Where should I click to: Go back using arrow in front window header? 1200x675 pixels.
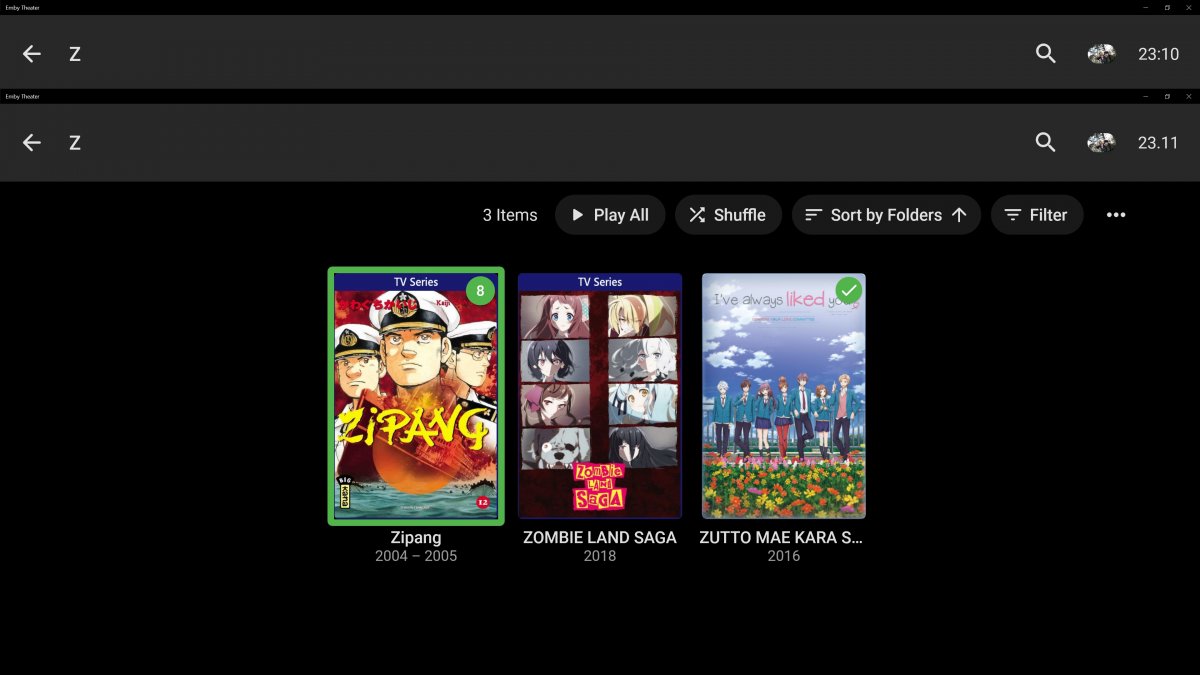point(32,143)
